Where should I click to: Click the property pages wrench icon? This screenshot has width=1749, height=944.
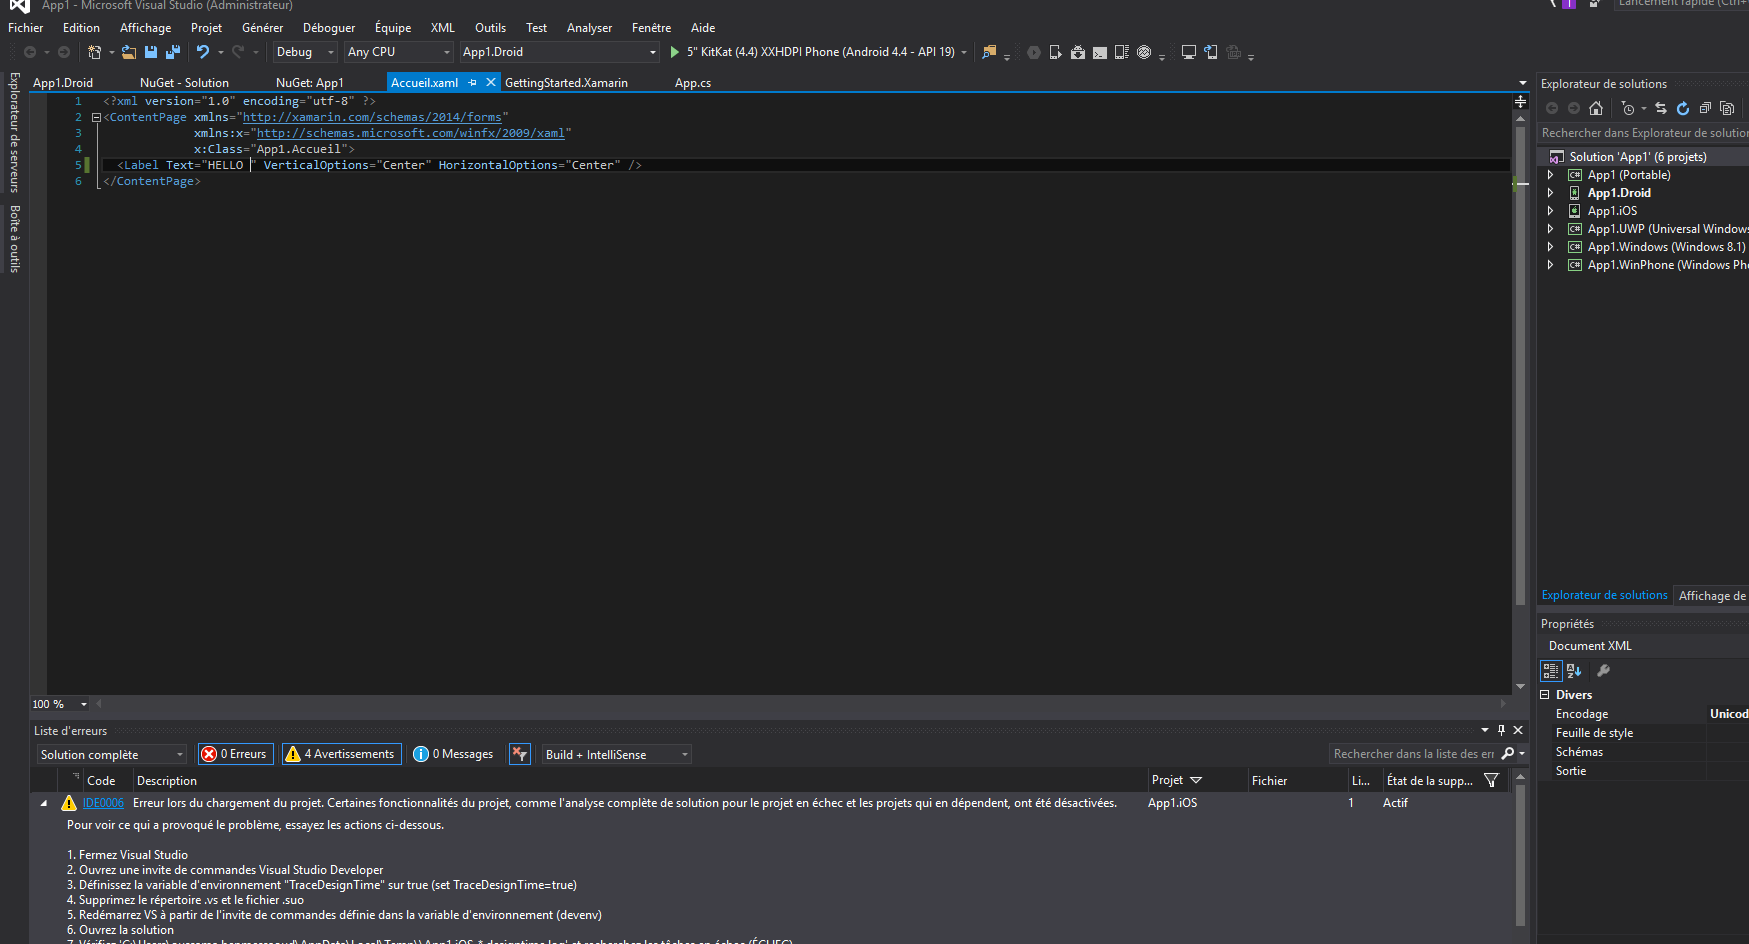1603,671
